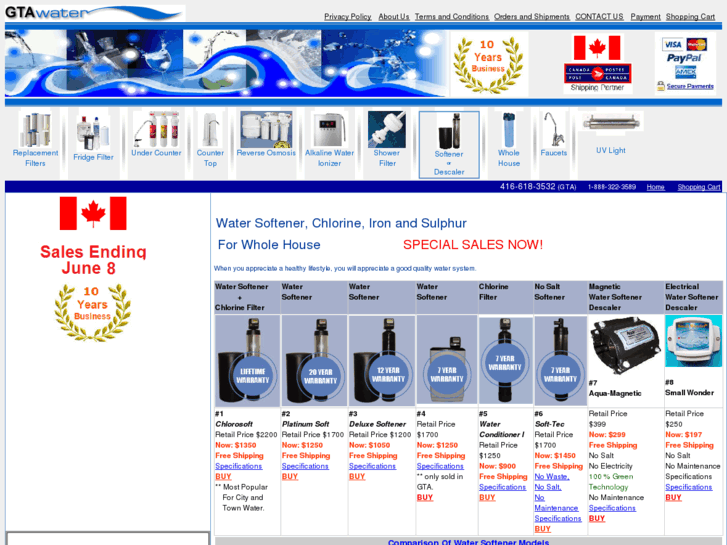
Task: Open the Softener or Descaler category icon
Action: point(449,131)
